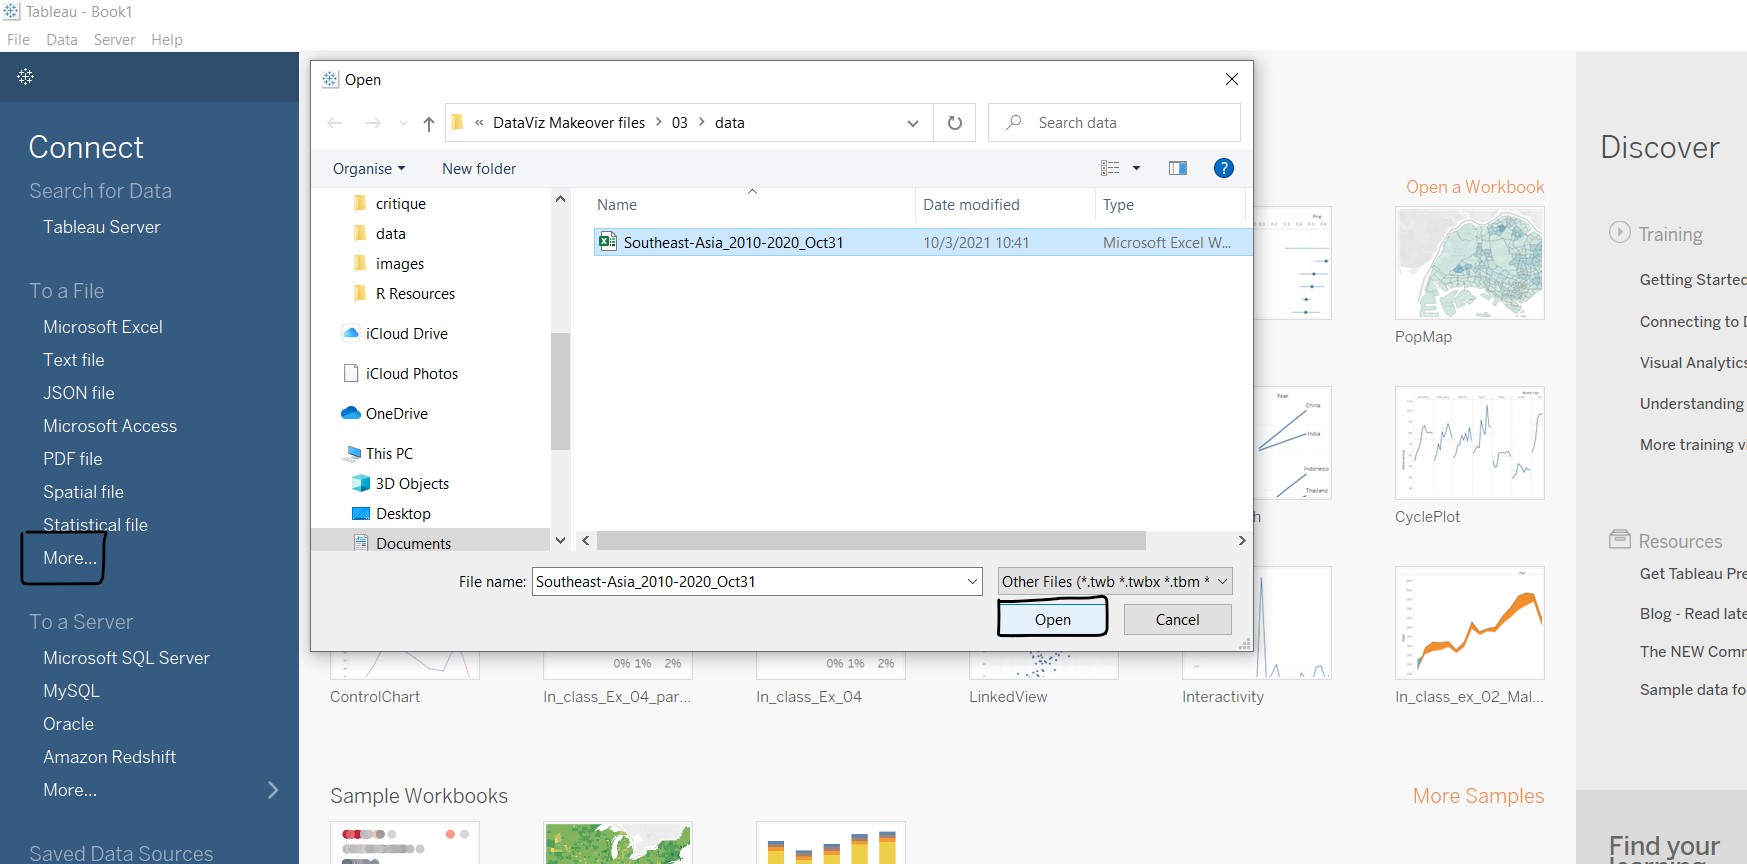Click the Training play icon in Discover
This screenshot has height=864, width=1747.
1619,232
